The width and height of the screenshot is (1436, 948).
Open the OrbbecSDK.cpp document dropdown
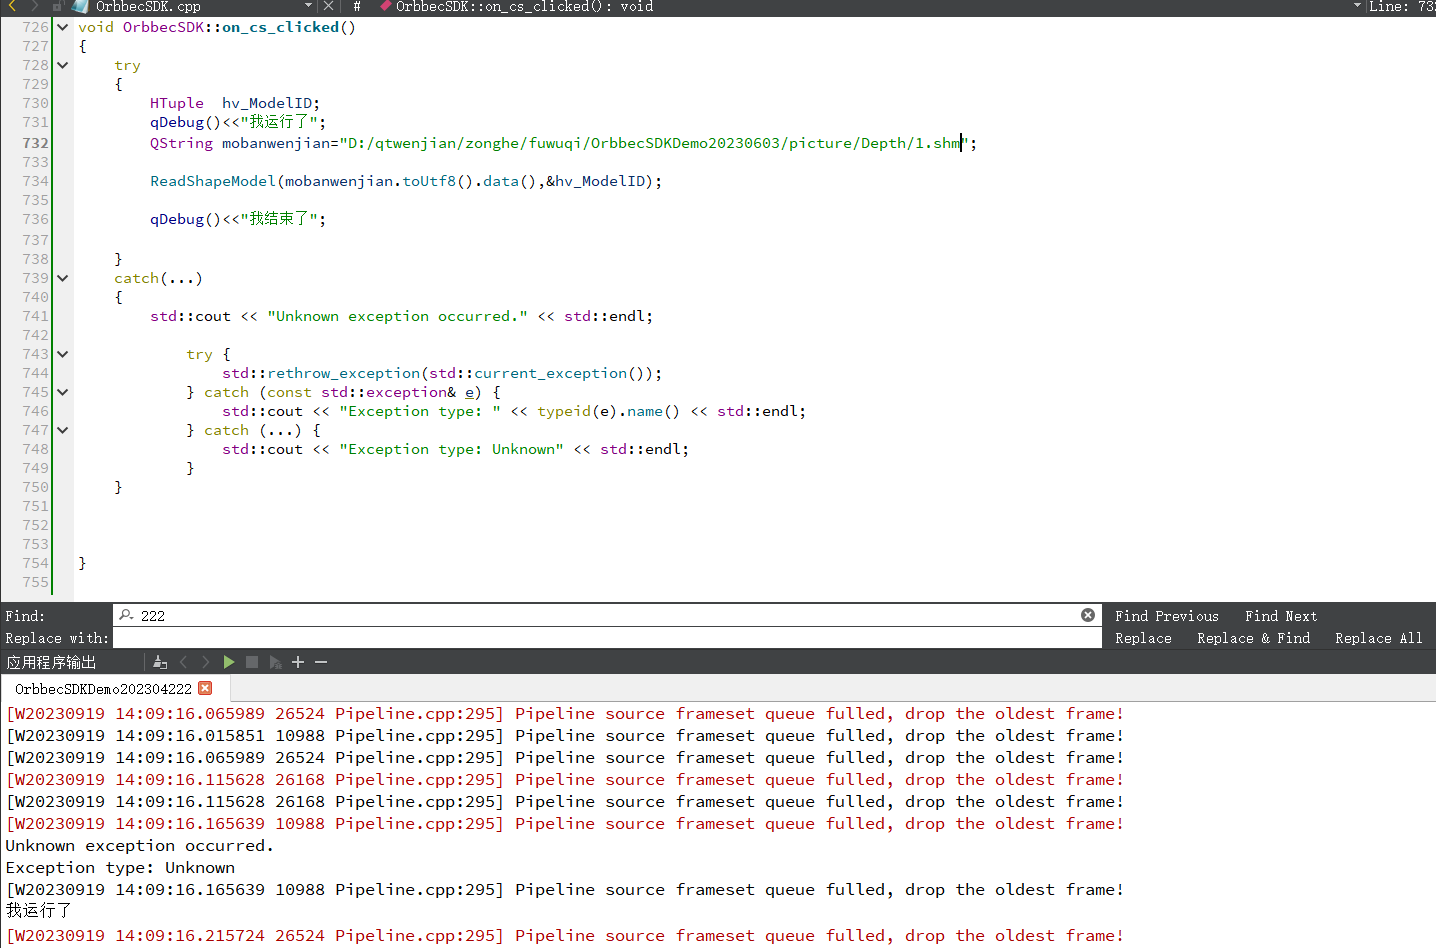pyautogui.click(x=308, y=6)
